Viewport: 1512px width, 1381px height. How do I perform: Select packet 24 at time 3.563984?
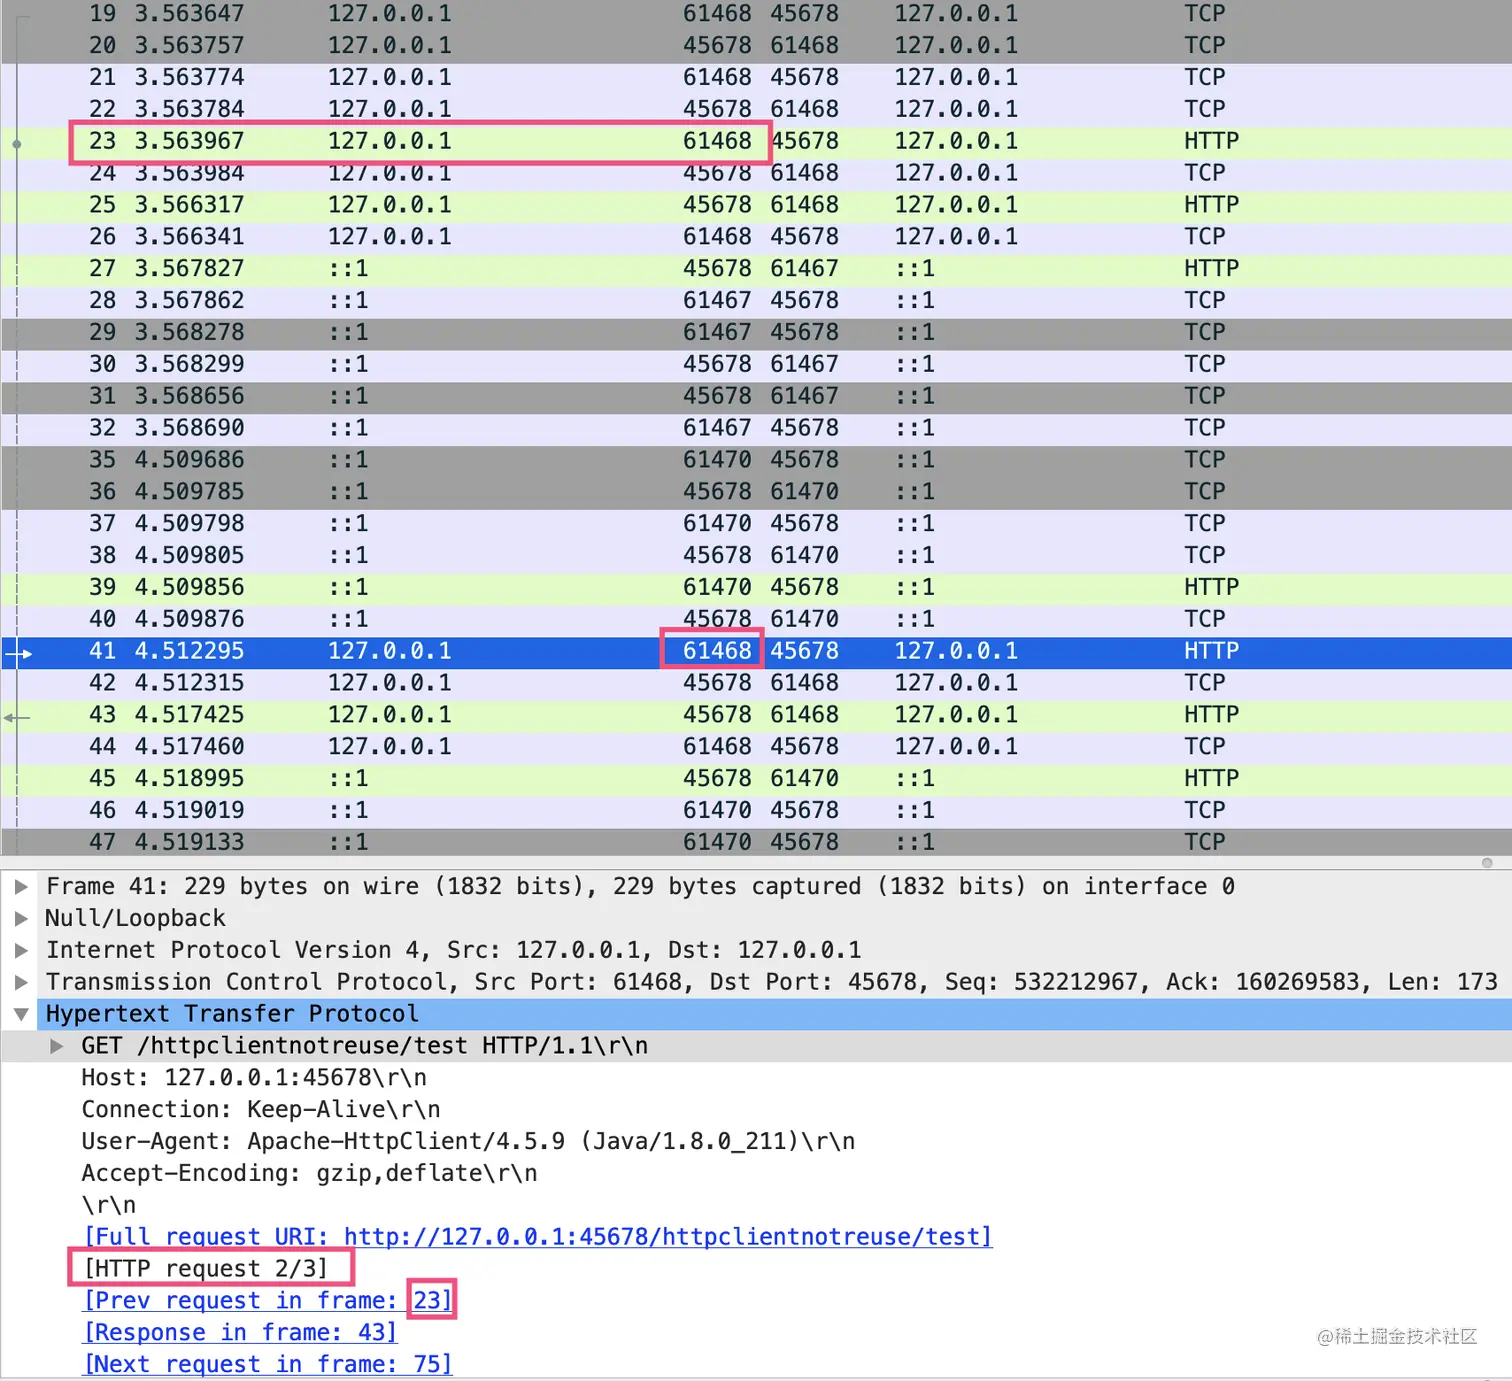pyautogui.click(x=756, y=173)
